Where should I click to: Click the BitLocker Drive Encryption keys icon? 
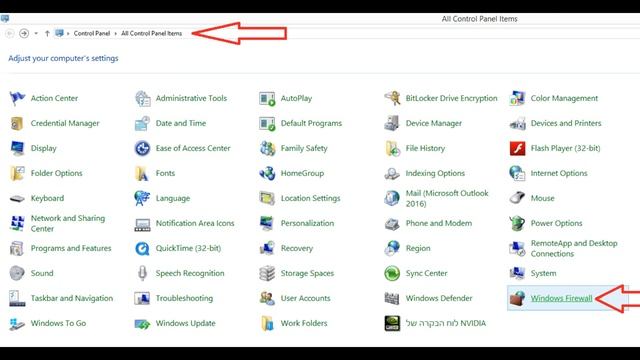392,98
